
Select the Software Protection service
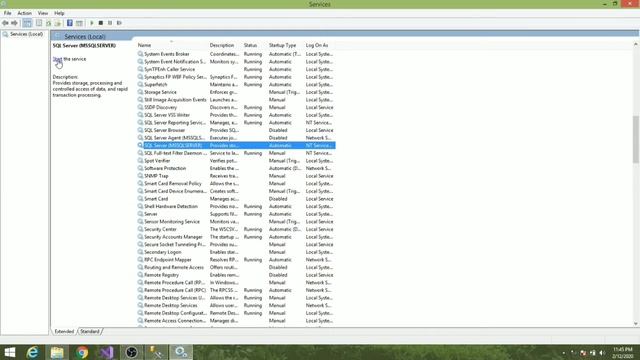(x=236, y=168)
